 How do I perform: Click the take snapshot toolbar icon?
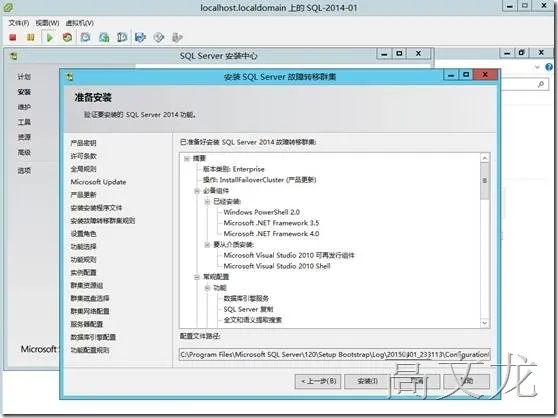85,37
